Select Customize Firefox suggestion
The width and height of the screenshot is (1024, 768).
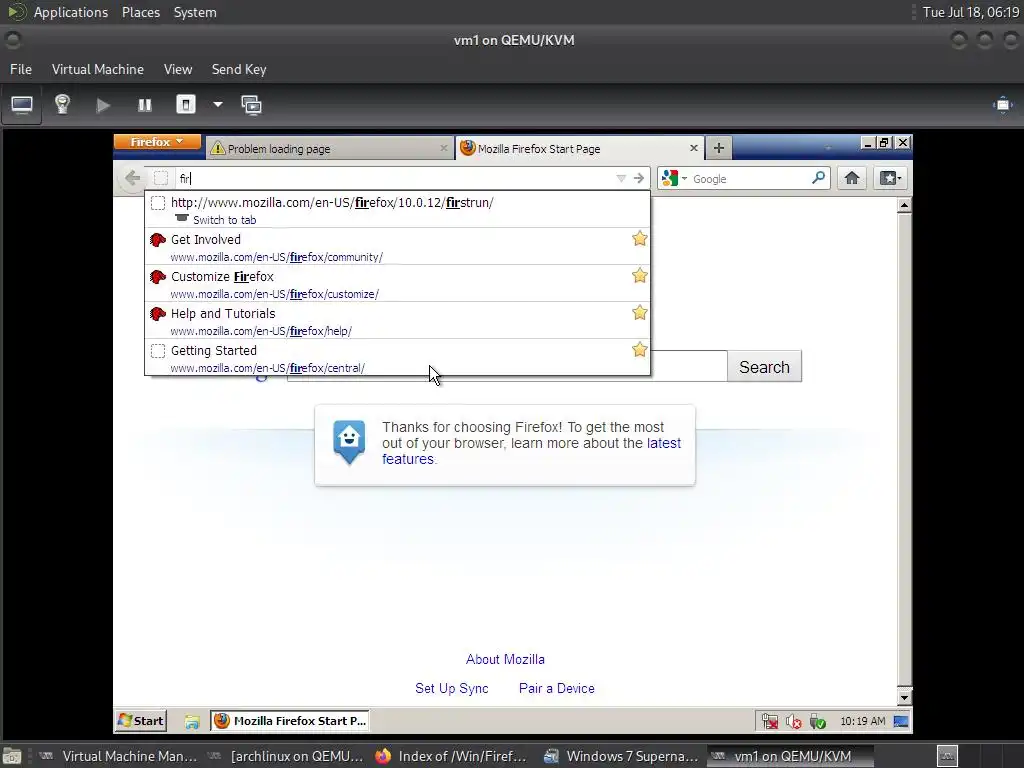[x=397, y=284]
